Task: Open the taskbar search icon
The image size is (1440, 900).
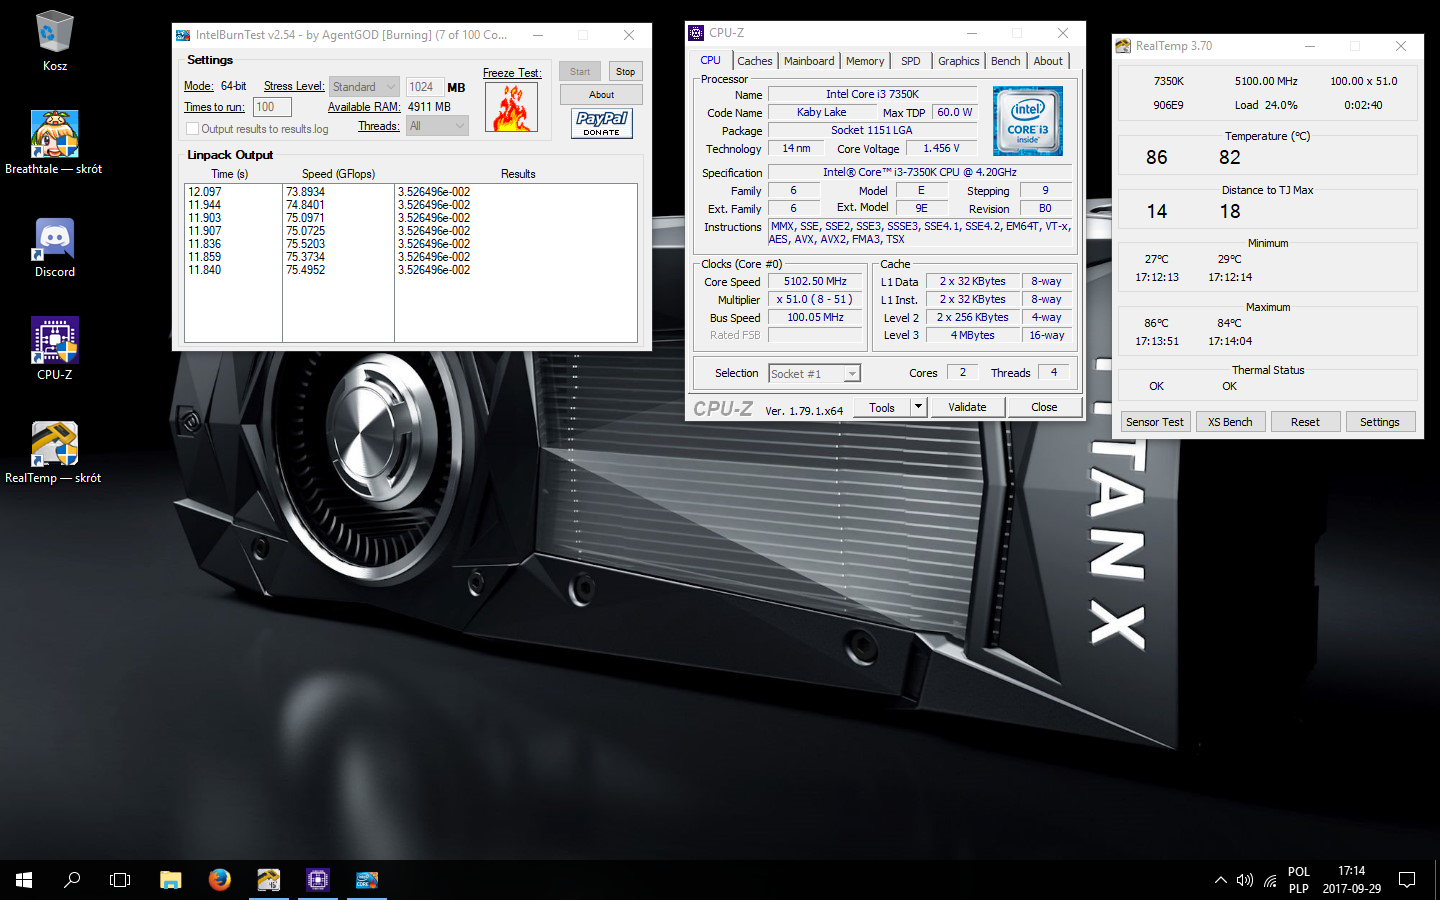Action: pos(72,880)
